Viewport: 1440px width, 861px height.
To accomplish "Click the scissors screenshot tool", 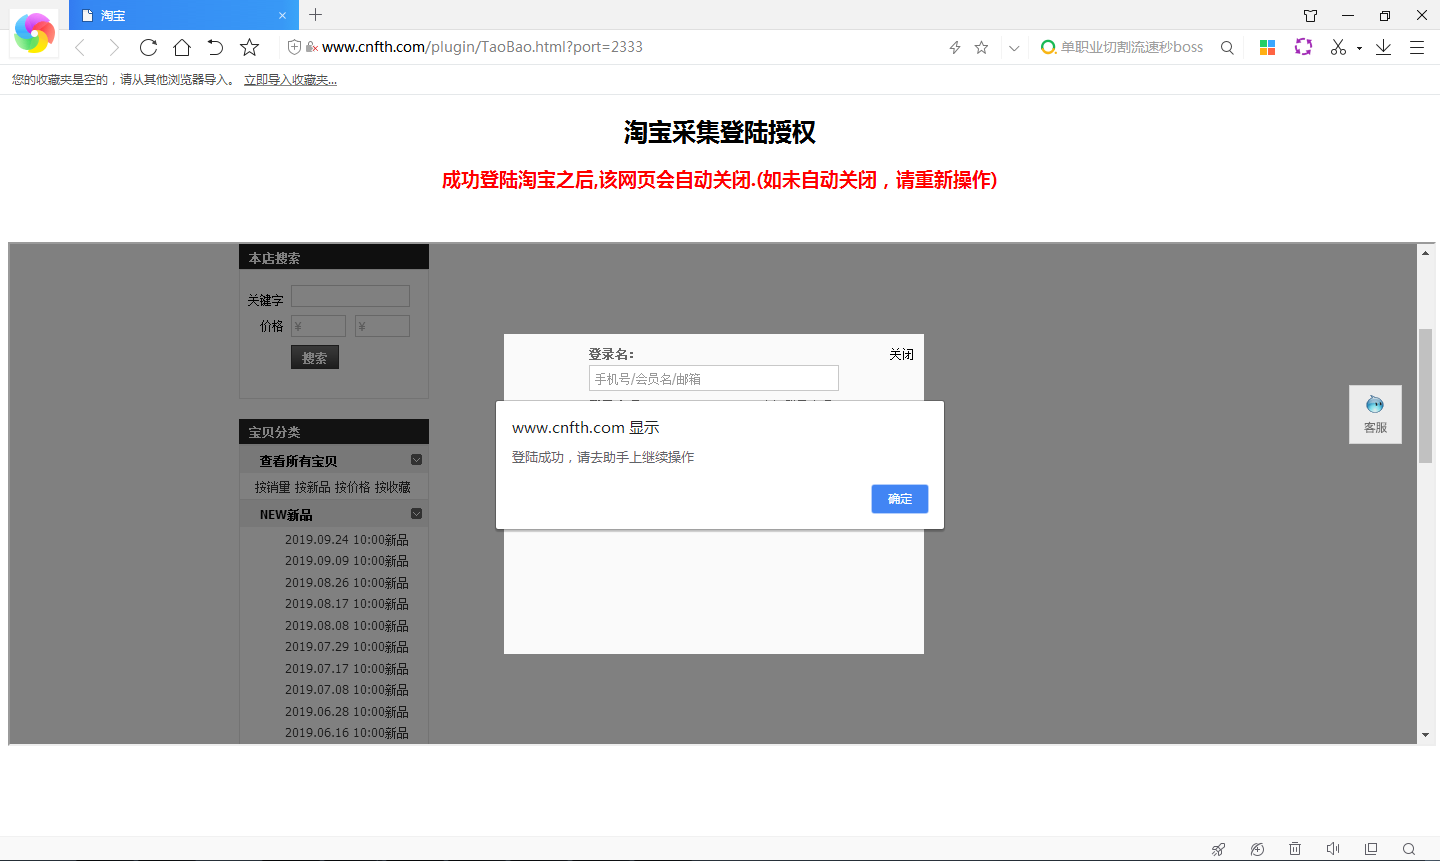I will click(1338, 47).
